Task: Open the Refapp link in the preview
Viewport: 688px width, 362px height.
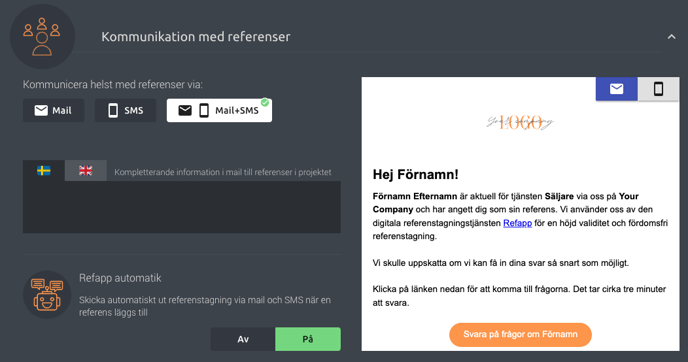Action: [x=517, y=223]
